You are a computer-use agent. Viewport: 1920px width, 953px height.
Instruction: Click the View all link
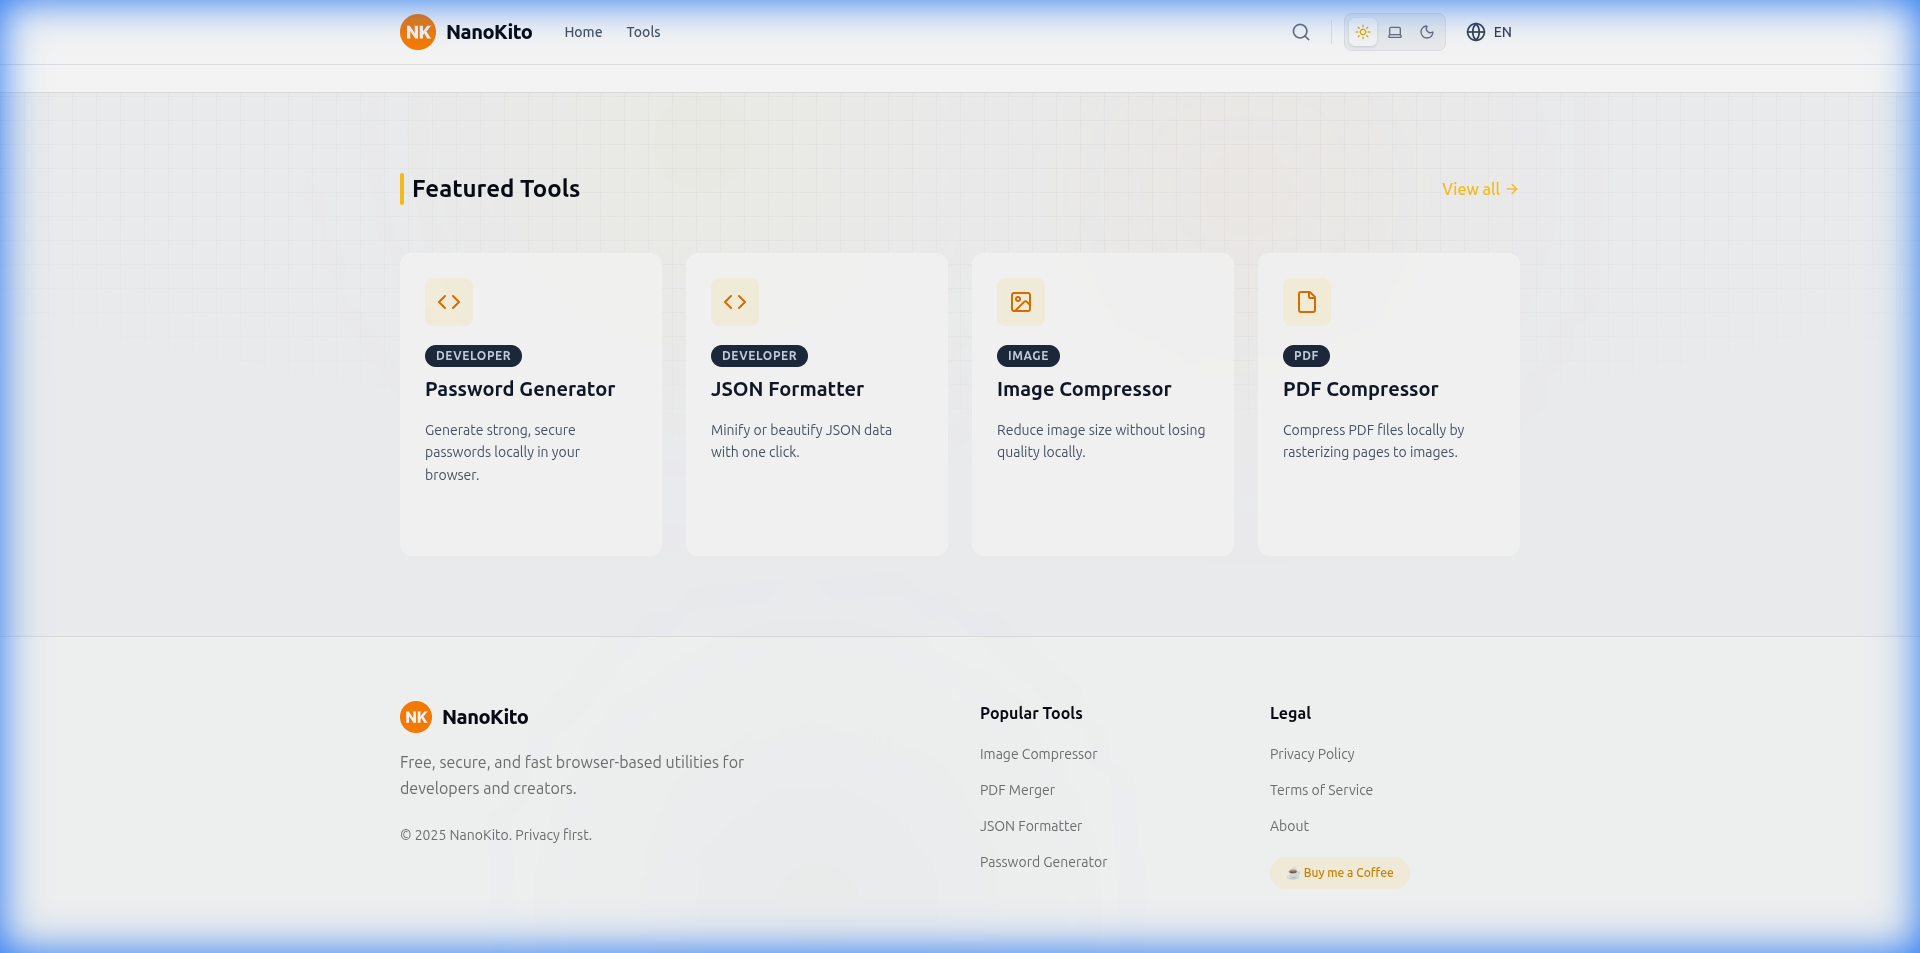click(x=1479, y=189)
